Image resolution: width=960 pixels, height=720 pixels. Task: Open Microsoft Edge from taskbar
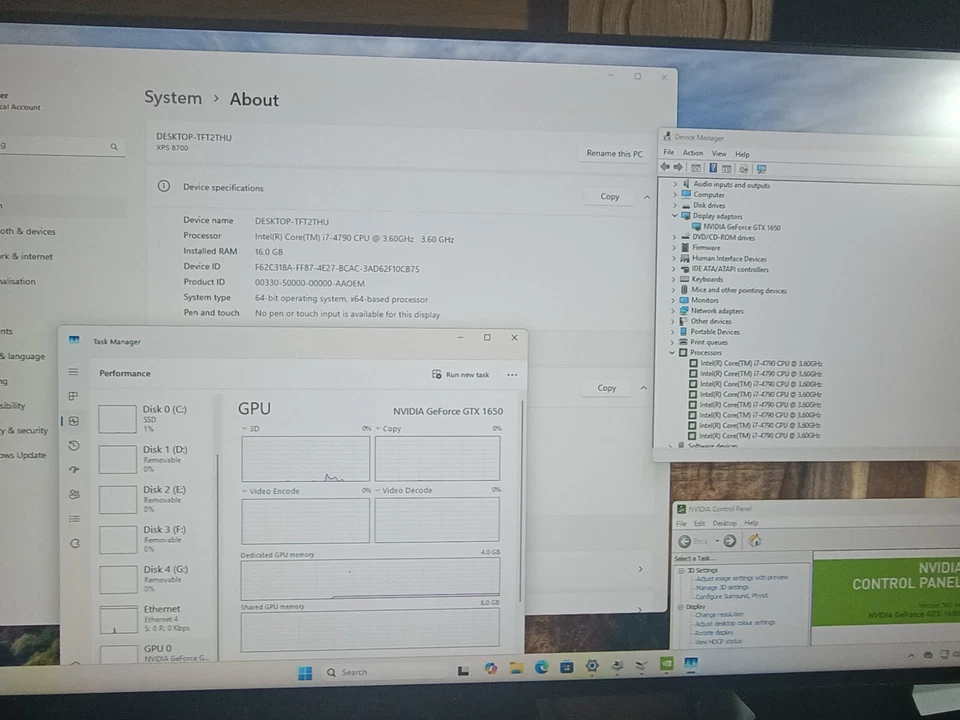coord(541,667)
